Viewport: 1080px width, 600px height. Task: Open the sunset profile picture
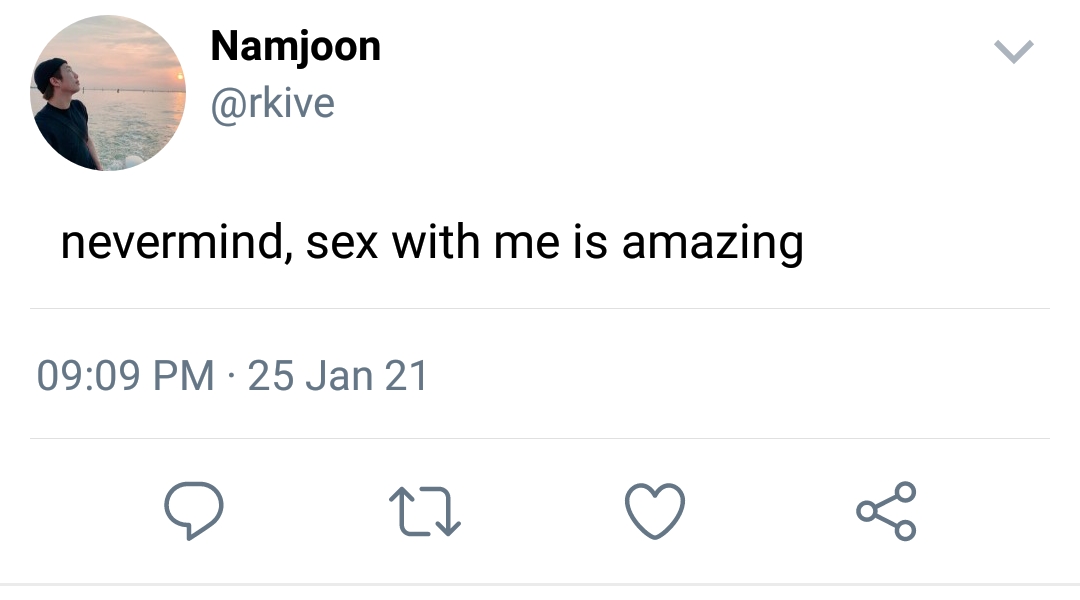point(108,93)
